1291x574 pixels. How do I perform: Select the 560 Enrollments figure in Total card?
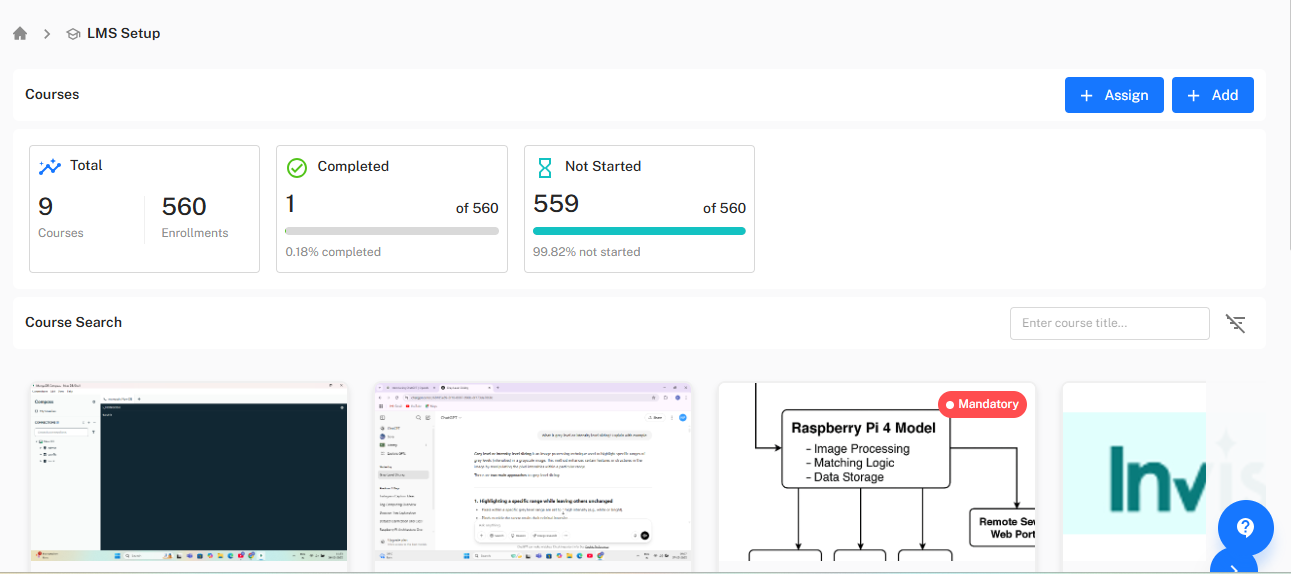[x=184, y=207]
